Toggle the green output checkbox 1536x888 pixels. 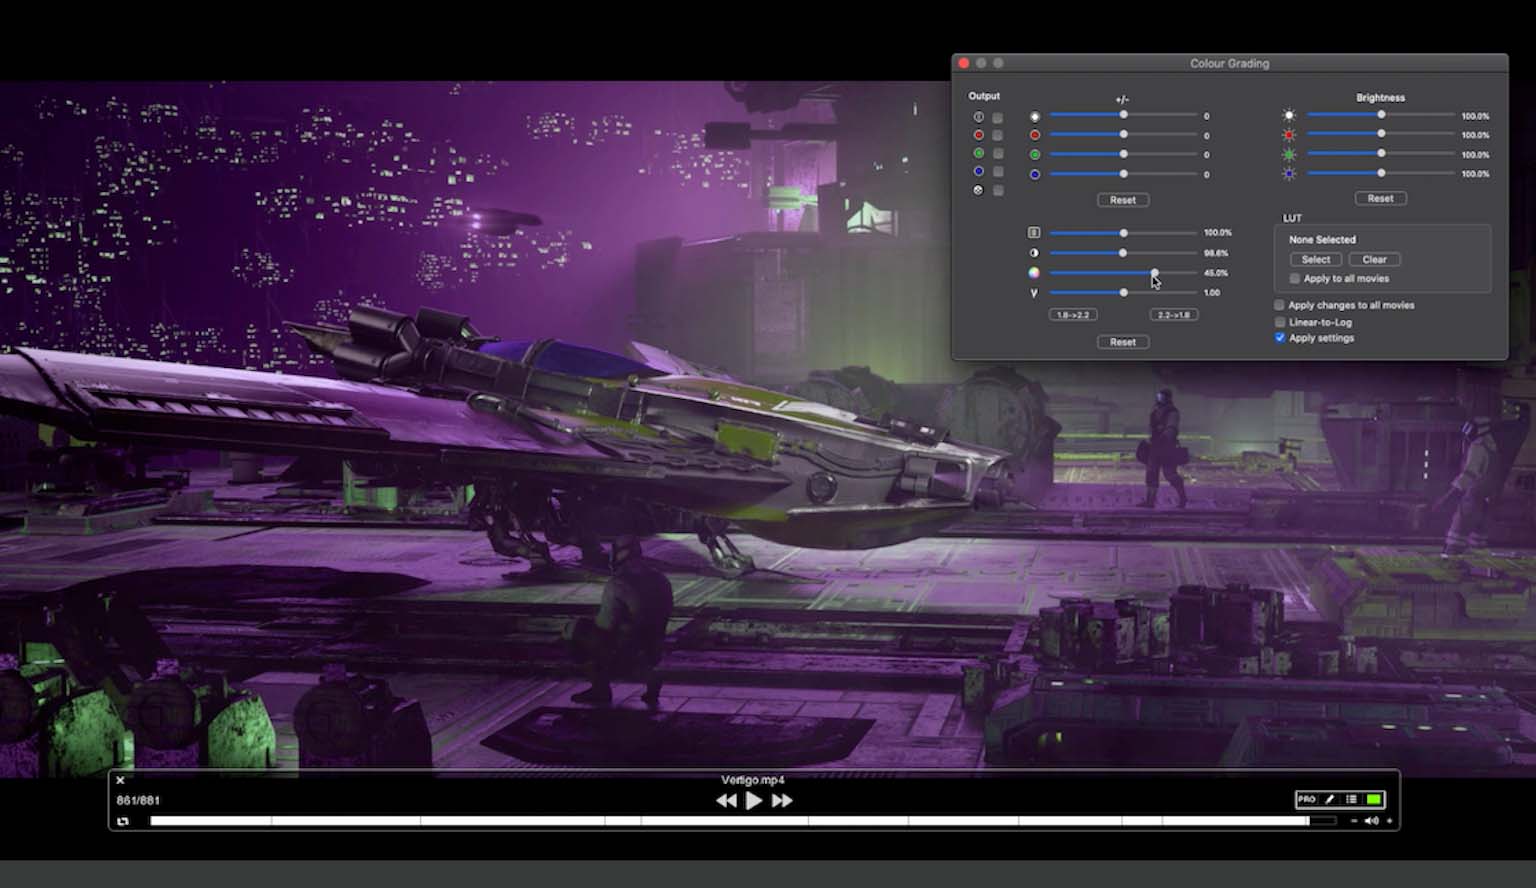[998, 153]
